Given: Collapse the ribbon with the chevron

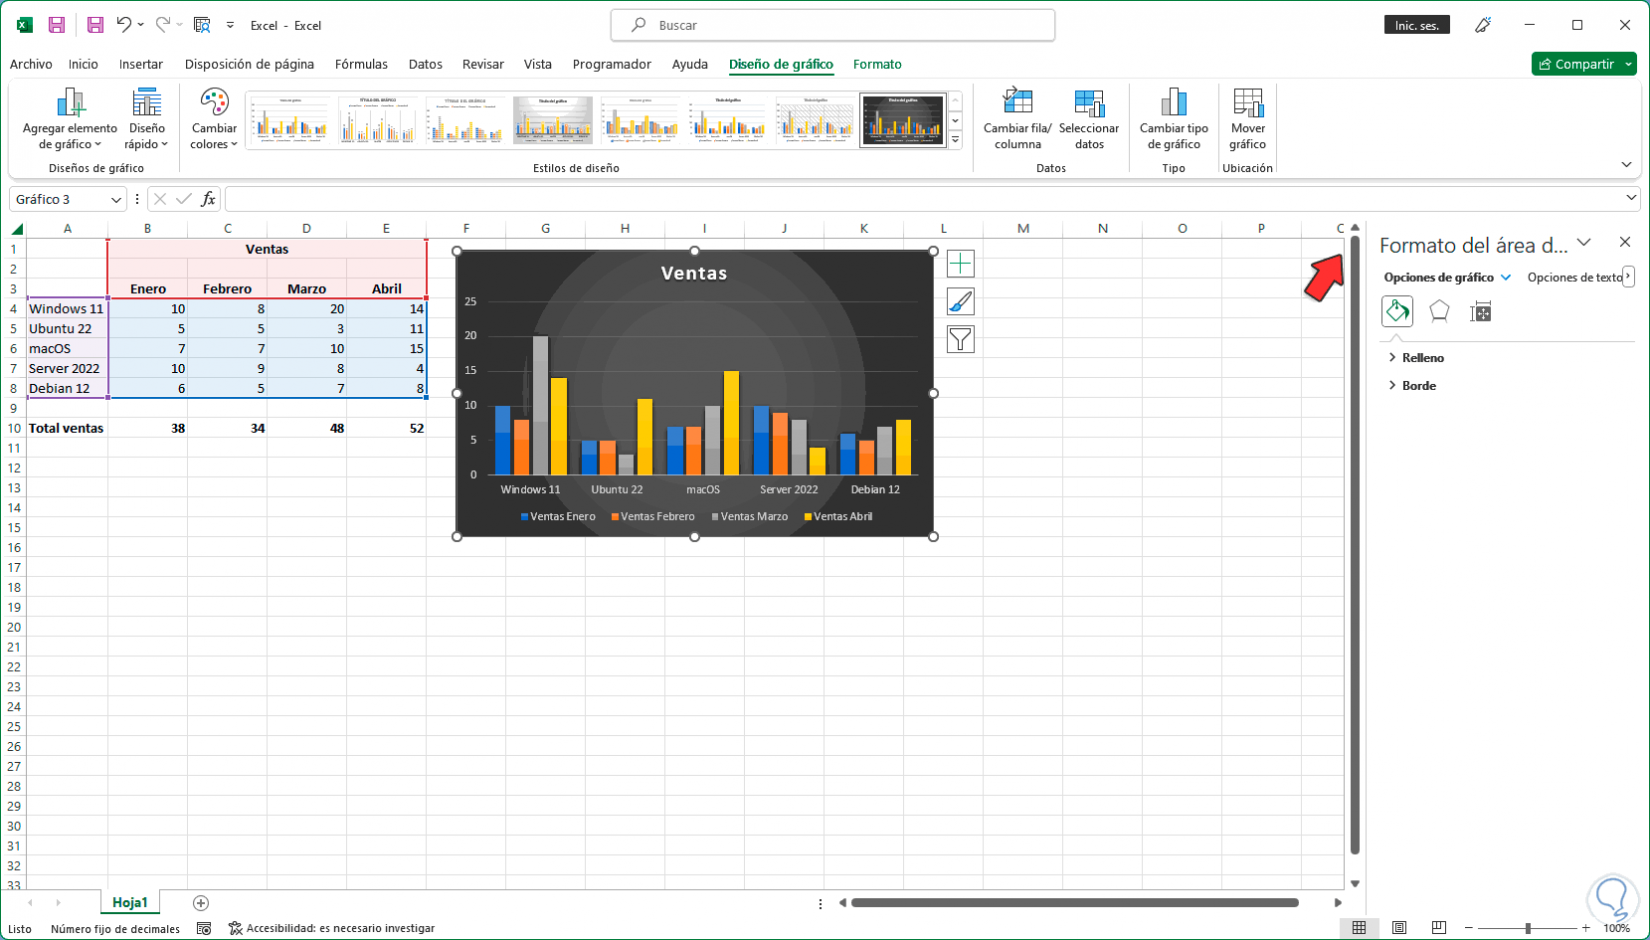Looking at the screenshot, I should 1626,165.
